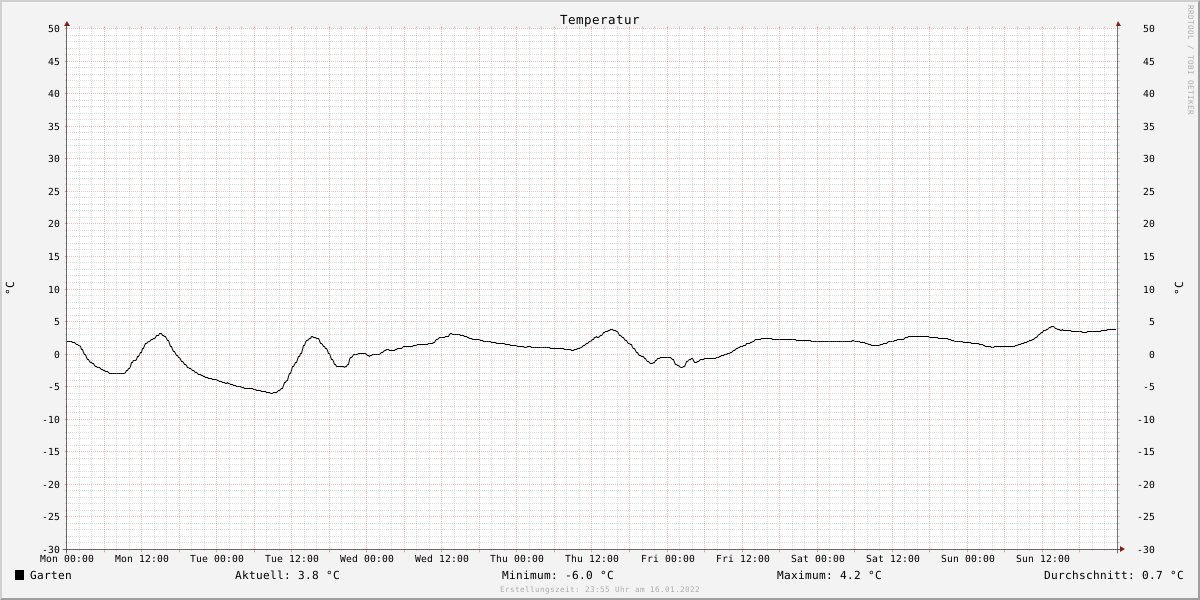Click the Tue 12:00 time axis label
This screenshot has width=1200, height=600.
pyautogui.click(x=292, y=559)
